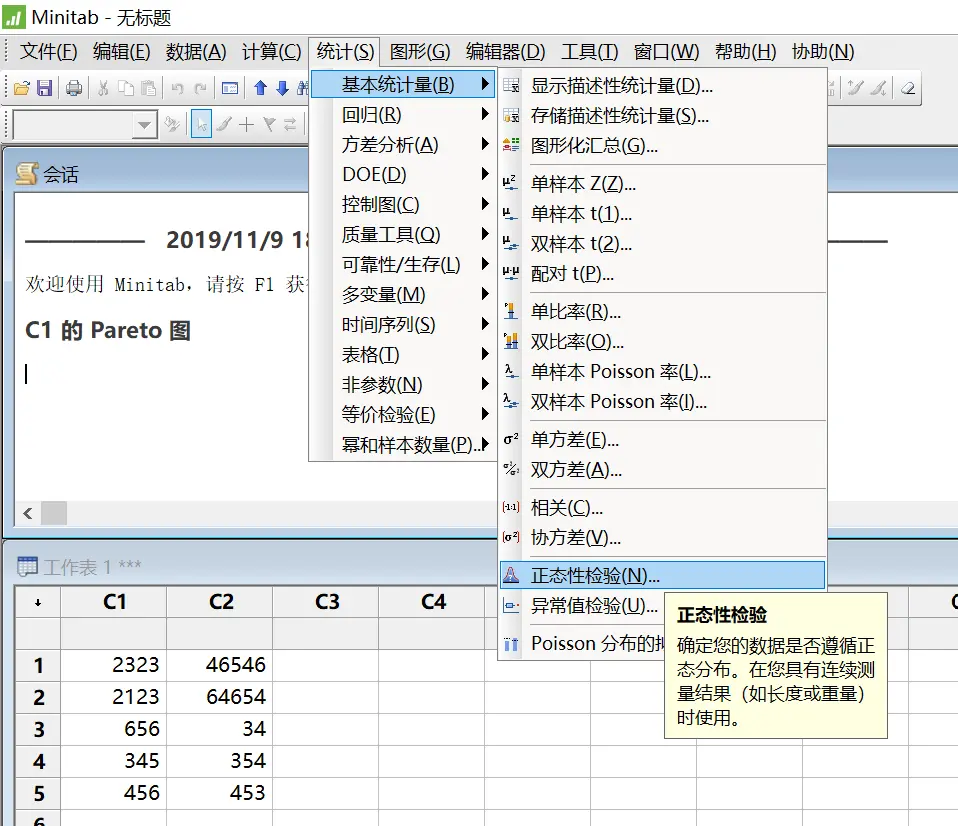Screen dimensions: 958x826
Task: Click the Save Project floppy icon
Action: point(45,89)
